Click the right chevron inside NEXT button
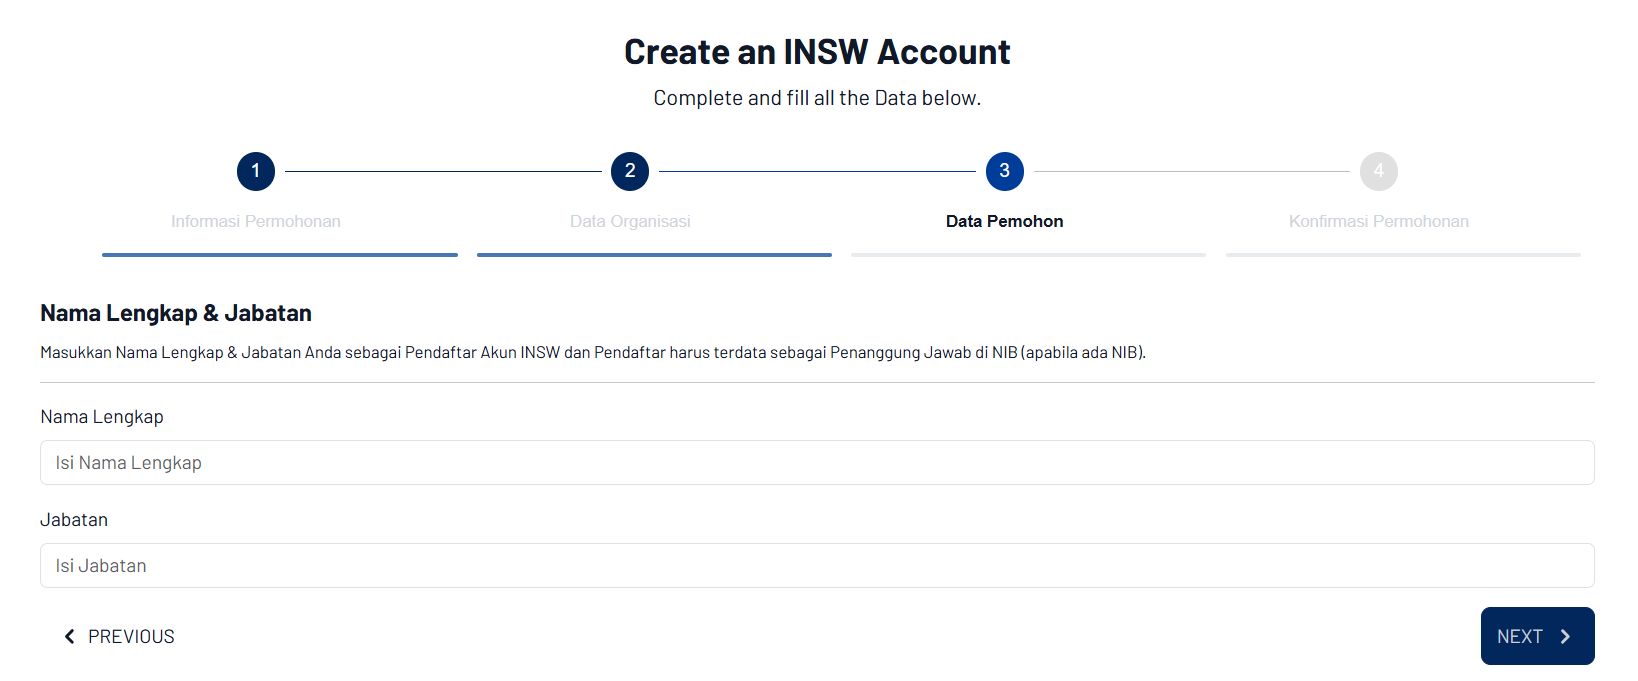 point(1566,636)
